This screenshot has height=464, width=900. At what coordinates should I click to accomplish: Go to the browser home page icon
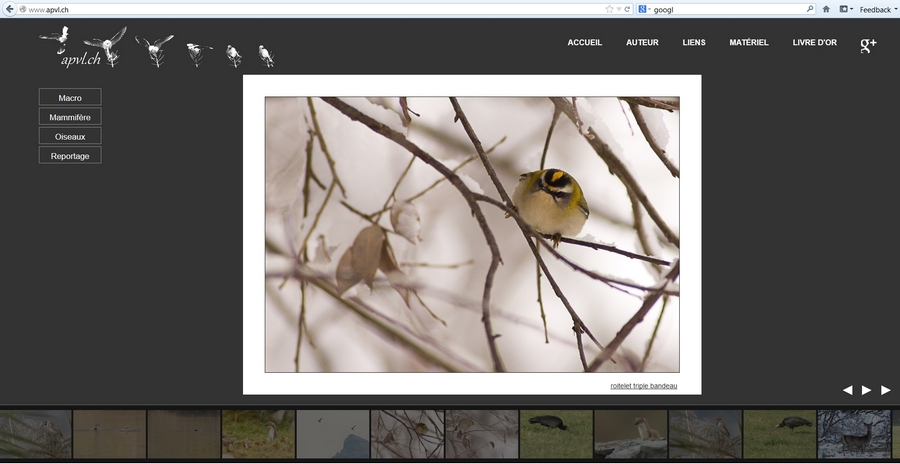click(826, 9)
